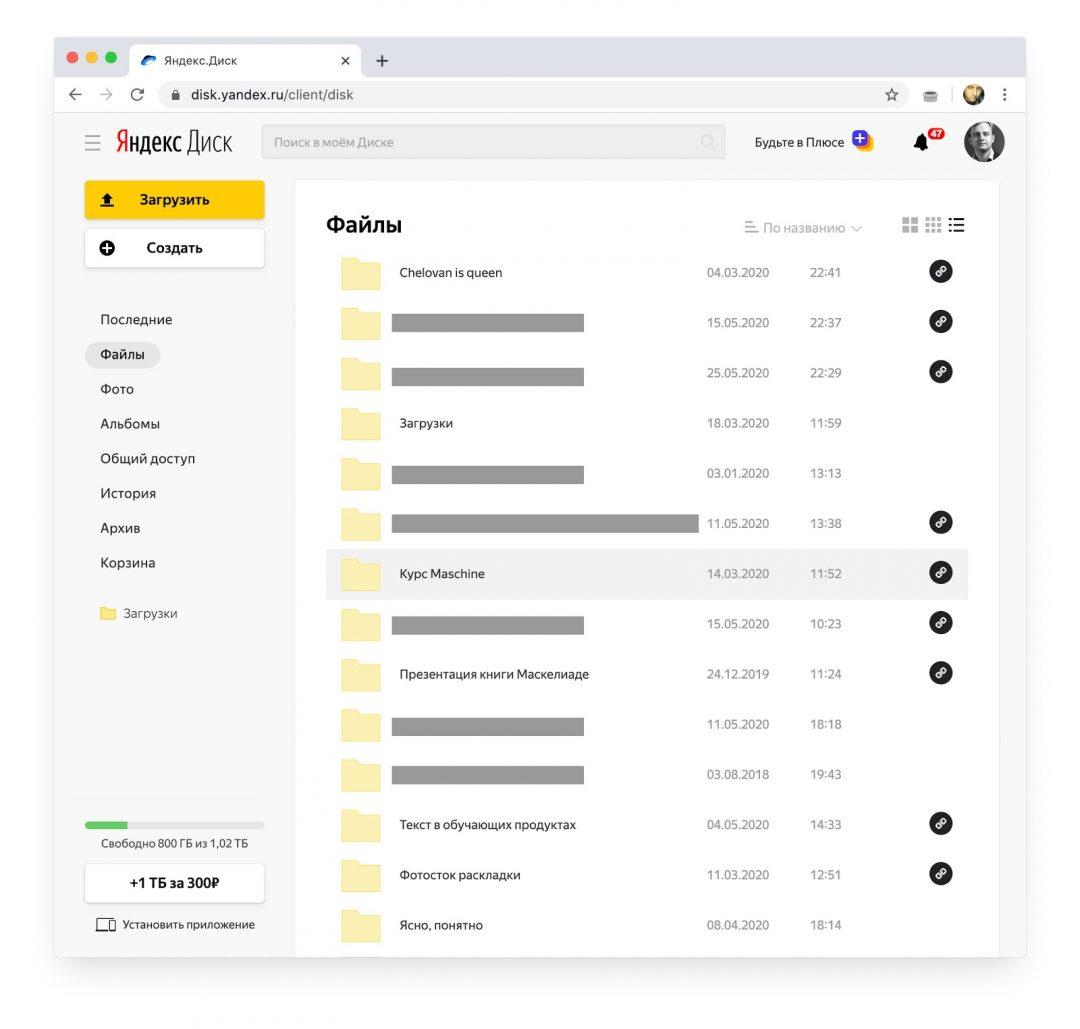Open Chrome three-dot menu
1080x1029 pixels.
pyautogui.click(x=1004, y=95)
